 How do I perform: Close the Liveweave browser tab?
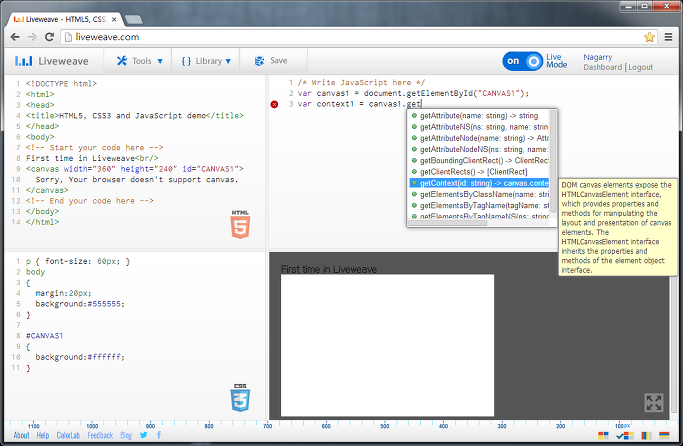point(114,19)
